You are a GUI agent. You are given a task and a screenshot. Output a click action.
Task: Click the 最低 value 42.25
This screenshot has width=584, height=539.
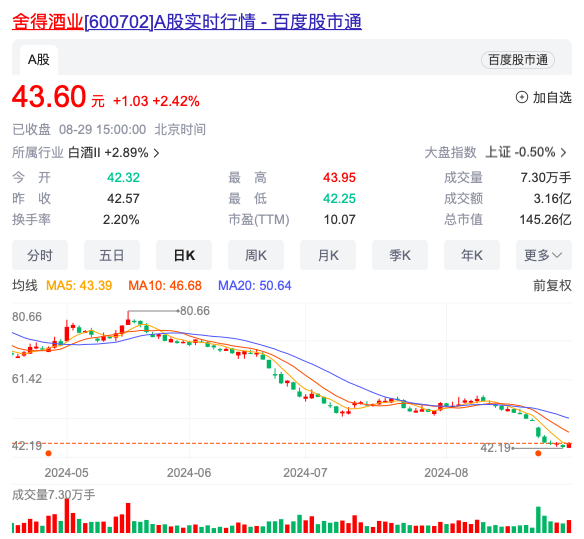pos(339,198)
